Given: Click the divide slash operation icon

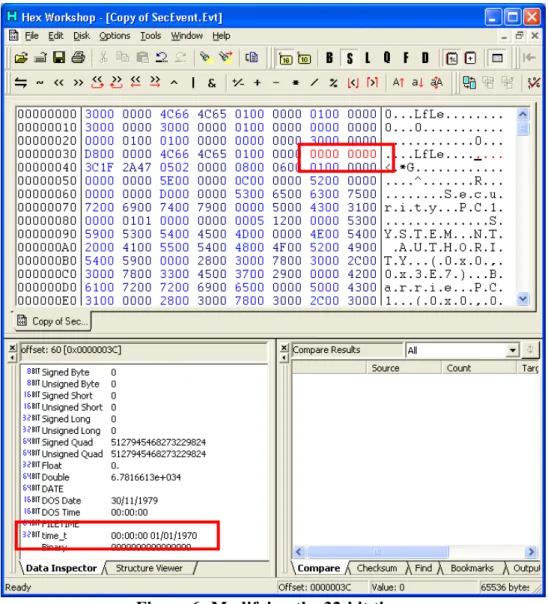Looking at the screenshot, I should pos(315,82).
